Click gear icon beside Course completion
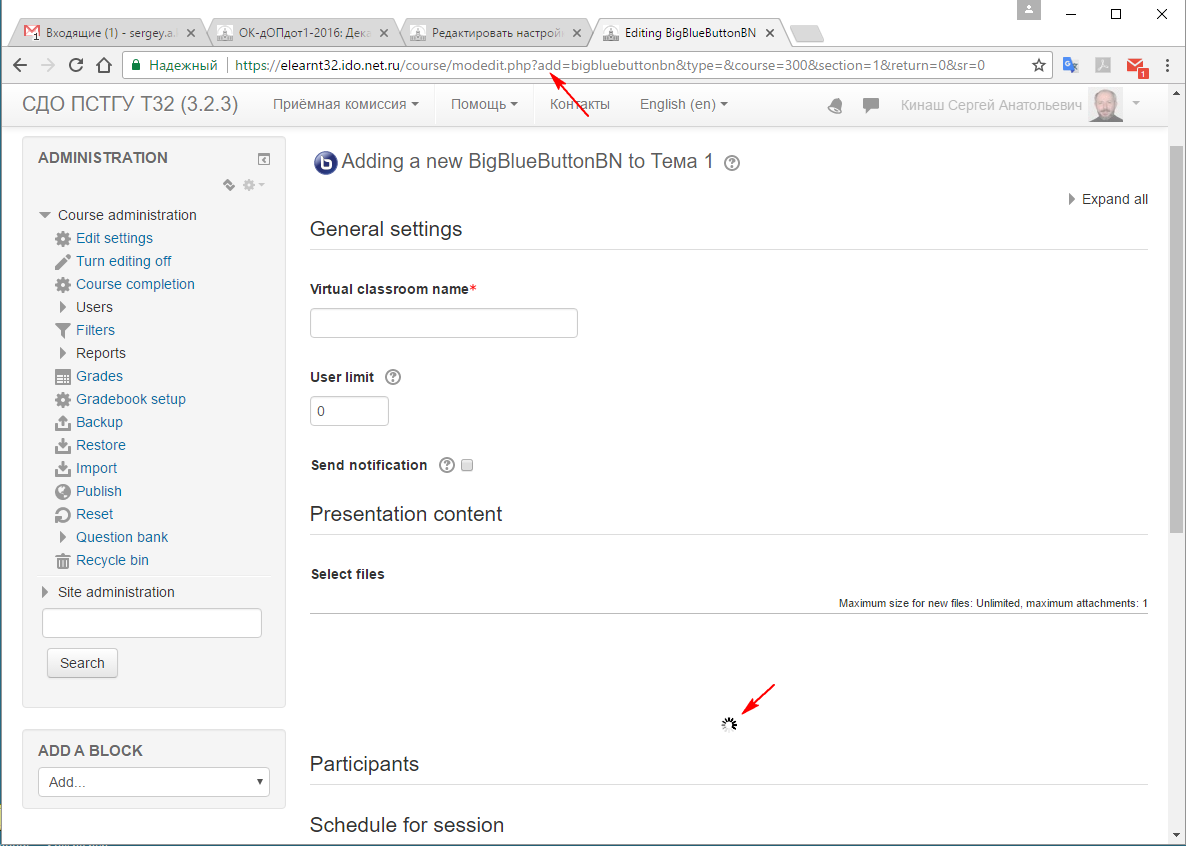Screen dimensions: 1186x846 coord(63,285)
